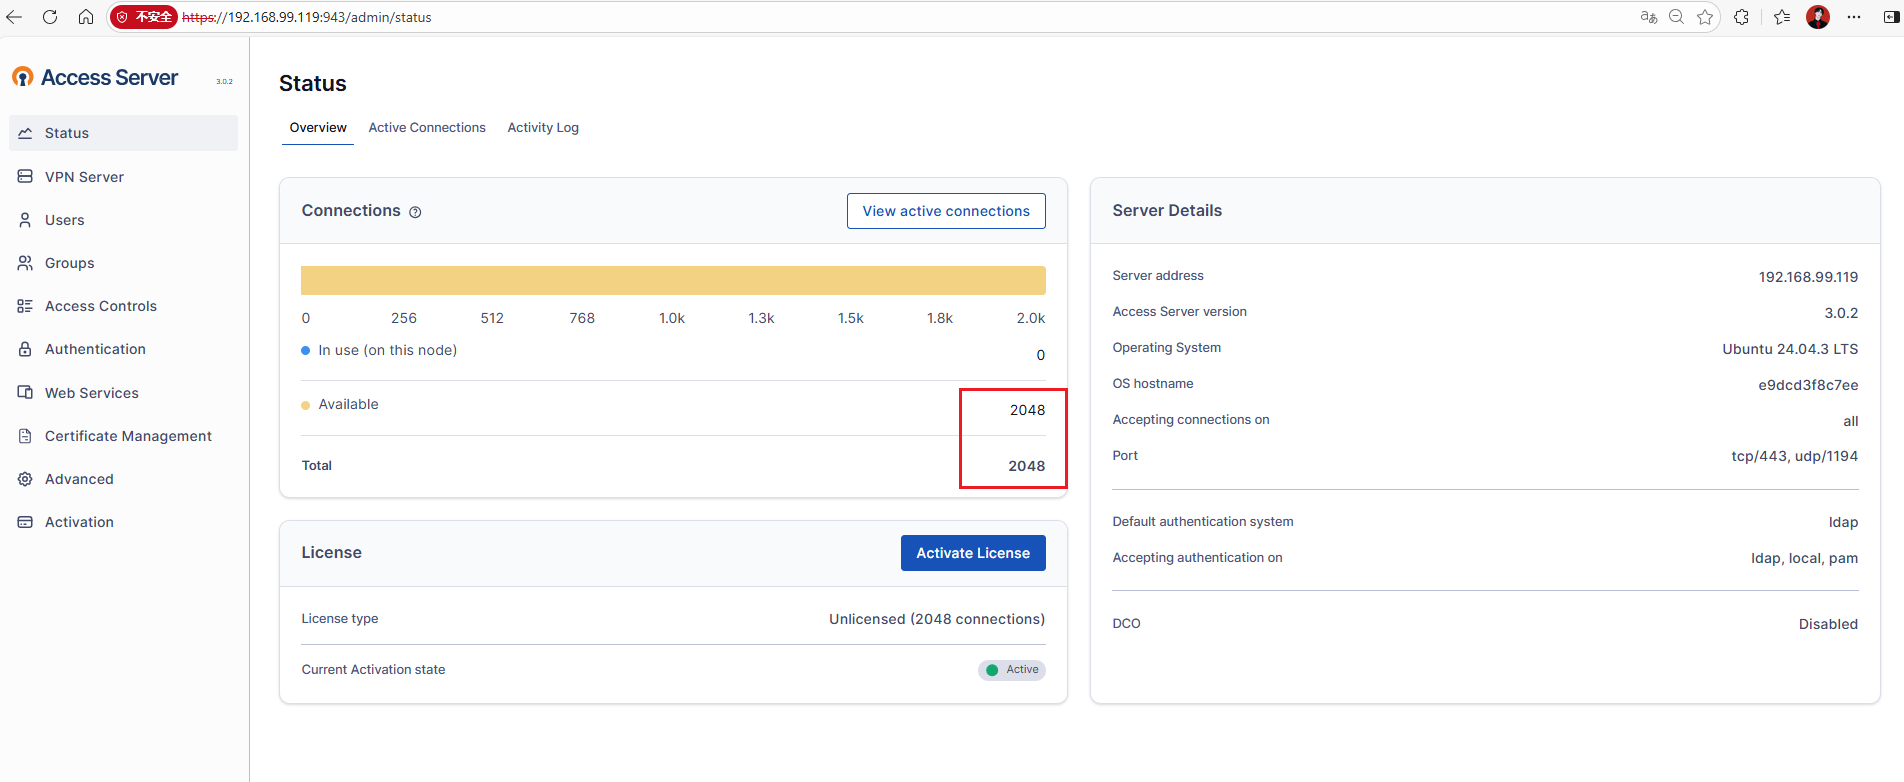
Task: Click the yellow connections usage bar
Action: 673,280
